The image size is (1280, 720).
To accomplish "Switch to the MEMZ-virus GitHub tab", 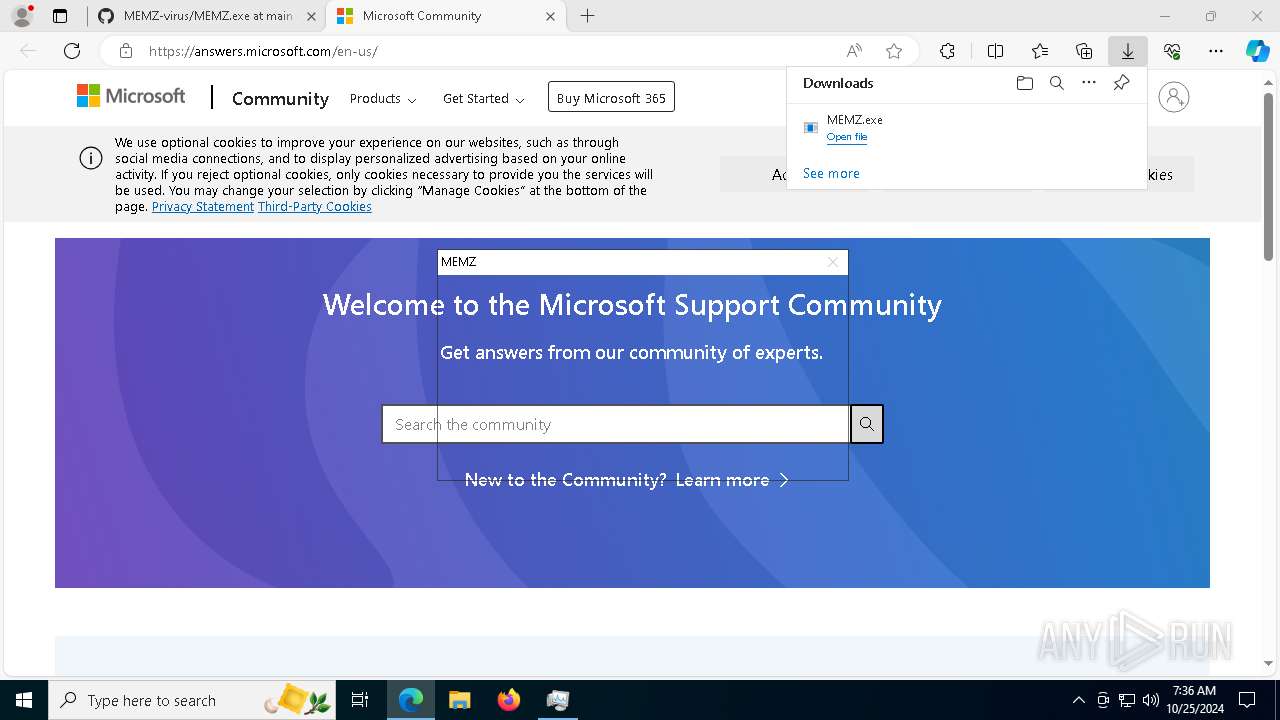I will point(208,16).
